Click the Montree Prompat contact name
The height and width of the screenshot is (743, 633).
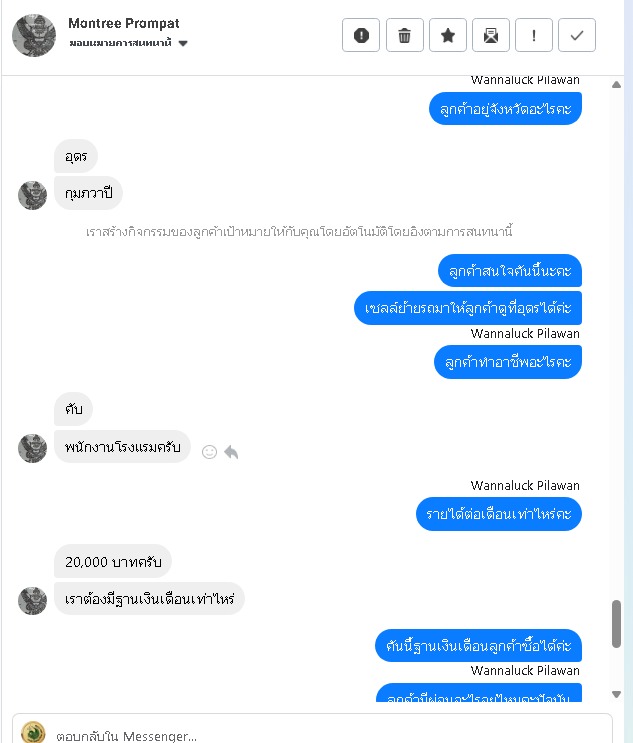click(x=124, y=23)
